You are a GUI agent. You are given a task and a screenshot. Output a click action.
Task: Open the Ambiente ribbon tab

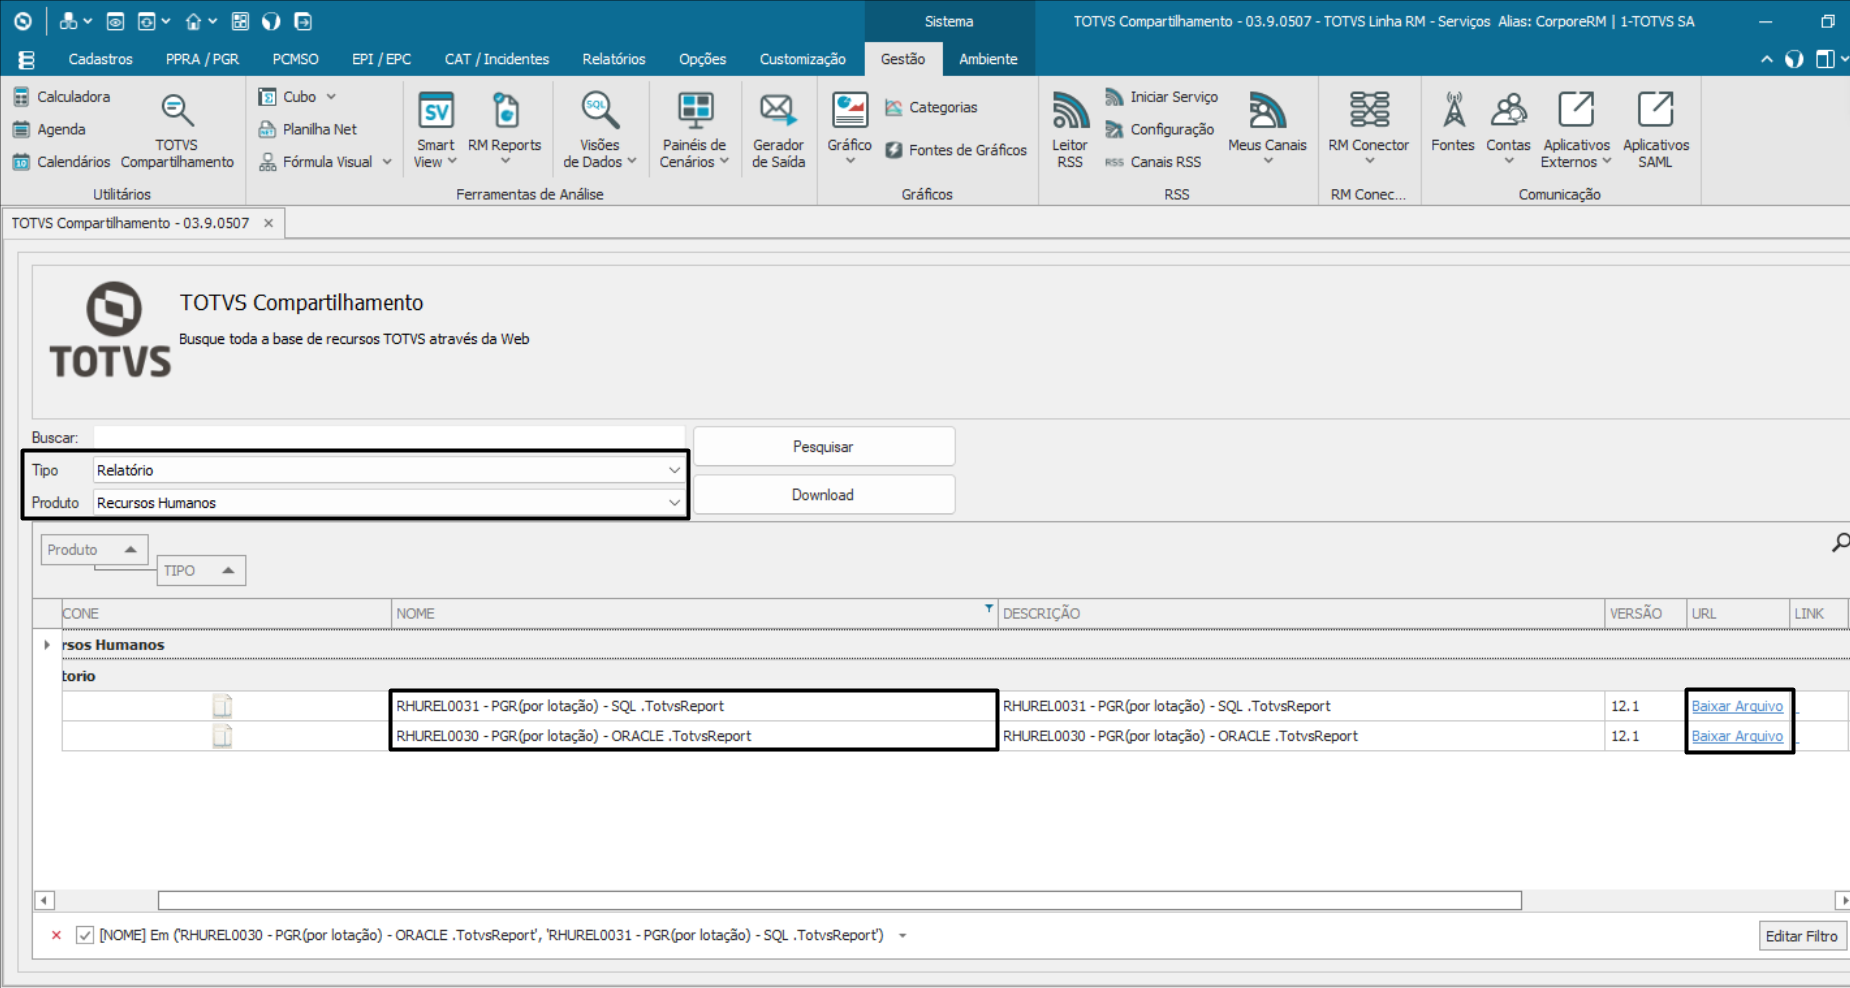tap(987, 59)
